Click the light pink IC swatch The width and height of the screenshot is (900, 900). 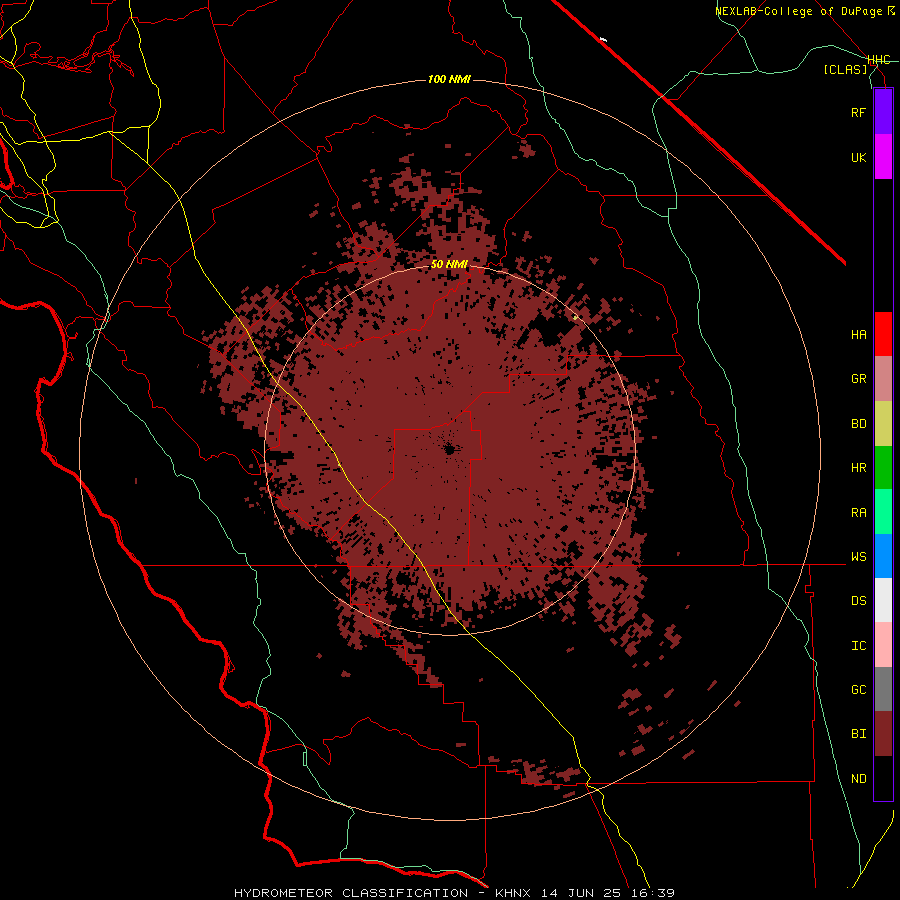pyautogui.click(x=883, y=645)
